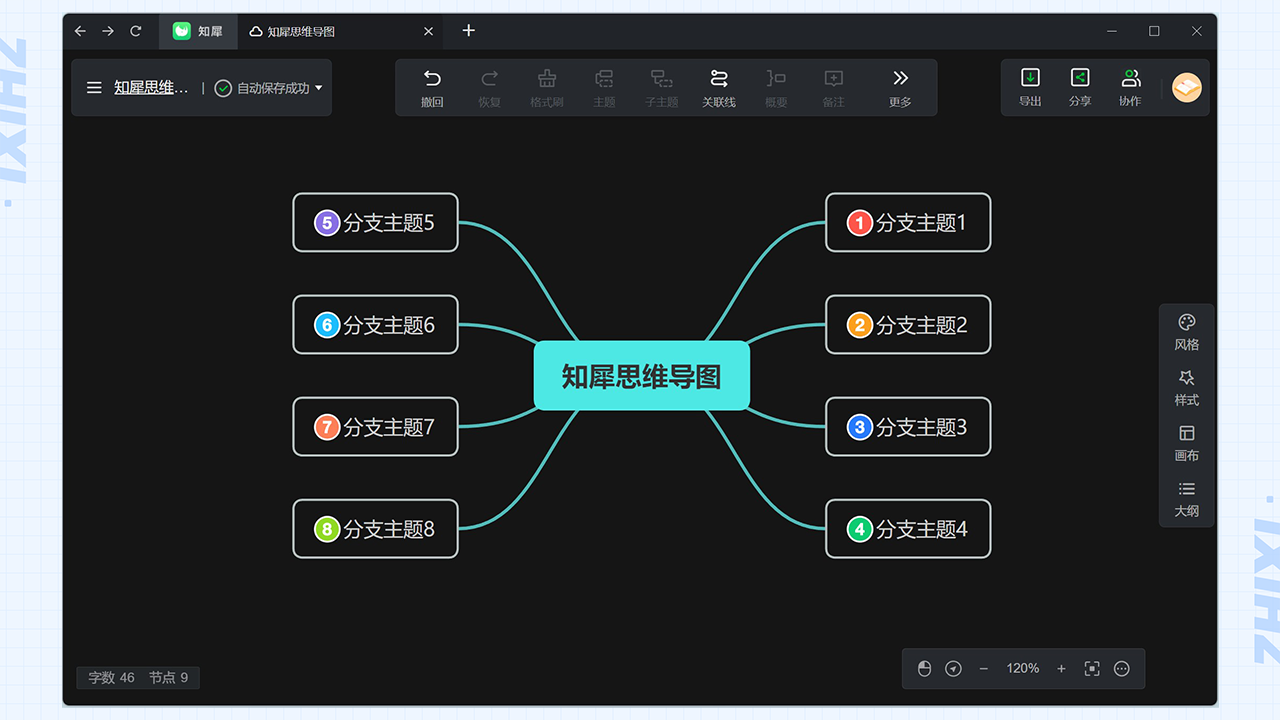Viewport: 1280px width, 720px height.
Task: Open the 风格 style panel
Action: click(x=1186, y=332)
